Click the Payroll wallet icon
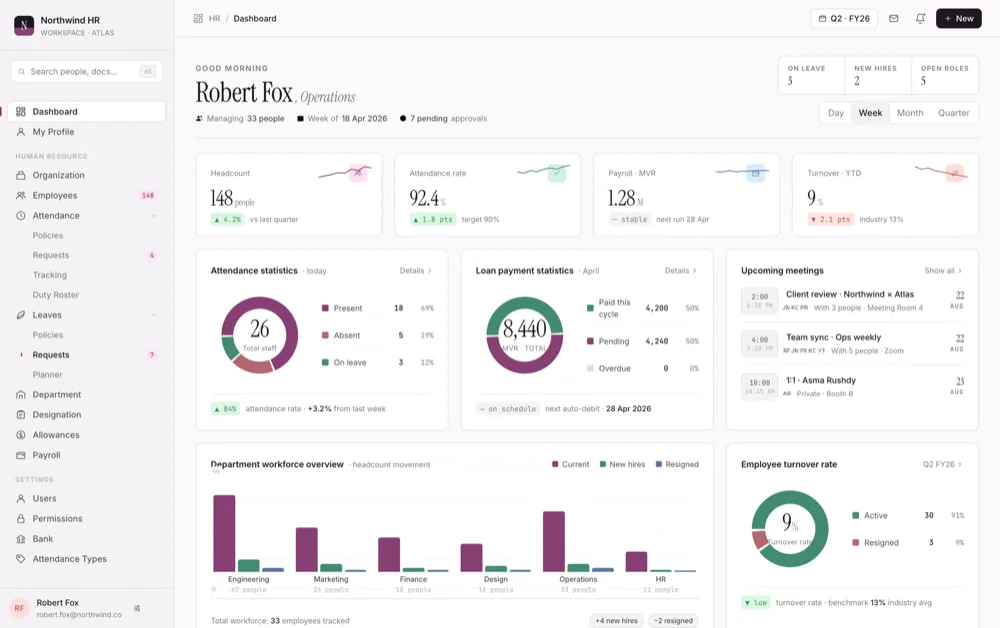The height and width of the screenshot is (628, 1000). pos(21,455)
